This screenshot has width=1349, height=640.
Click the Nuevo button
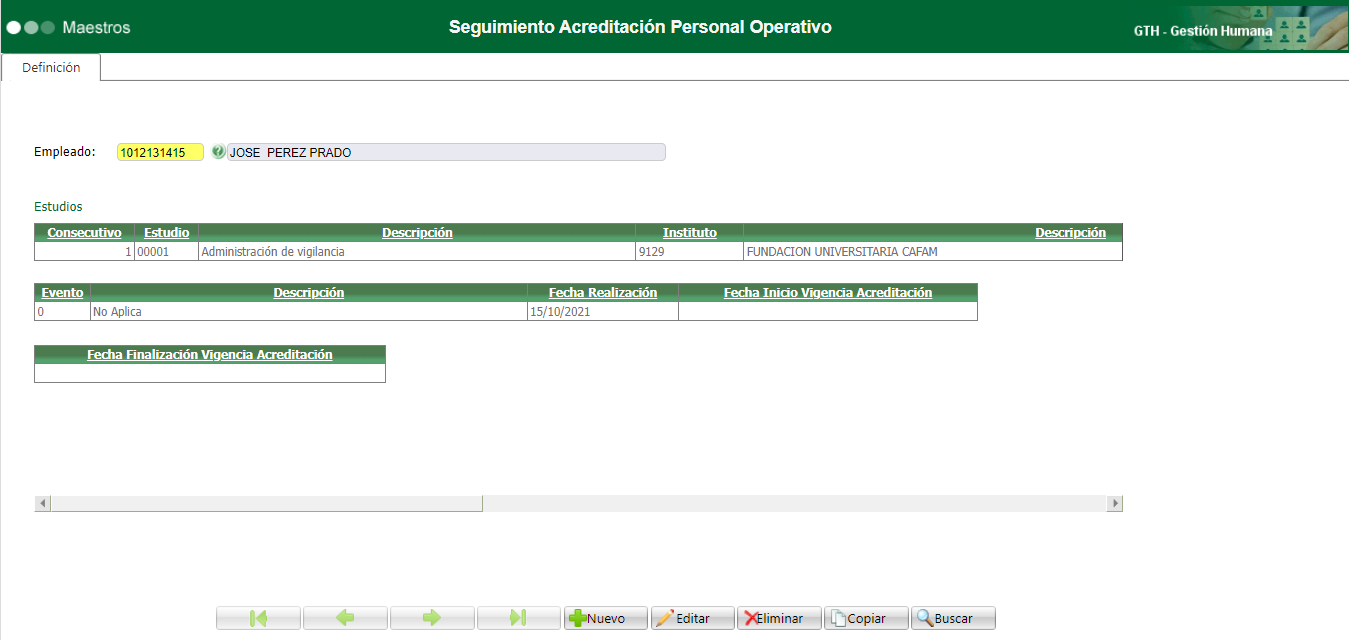pos(606,618)
